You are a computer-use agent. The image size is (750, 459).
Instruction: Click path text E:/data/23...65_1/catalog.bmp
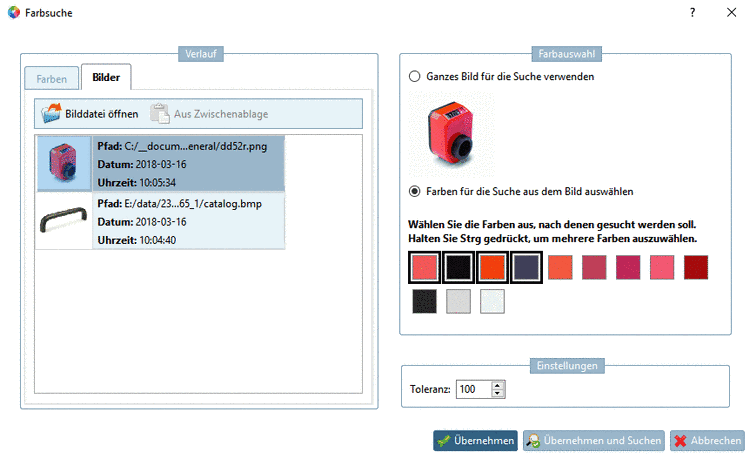click(x=193, y=204)
